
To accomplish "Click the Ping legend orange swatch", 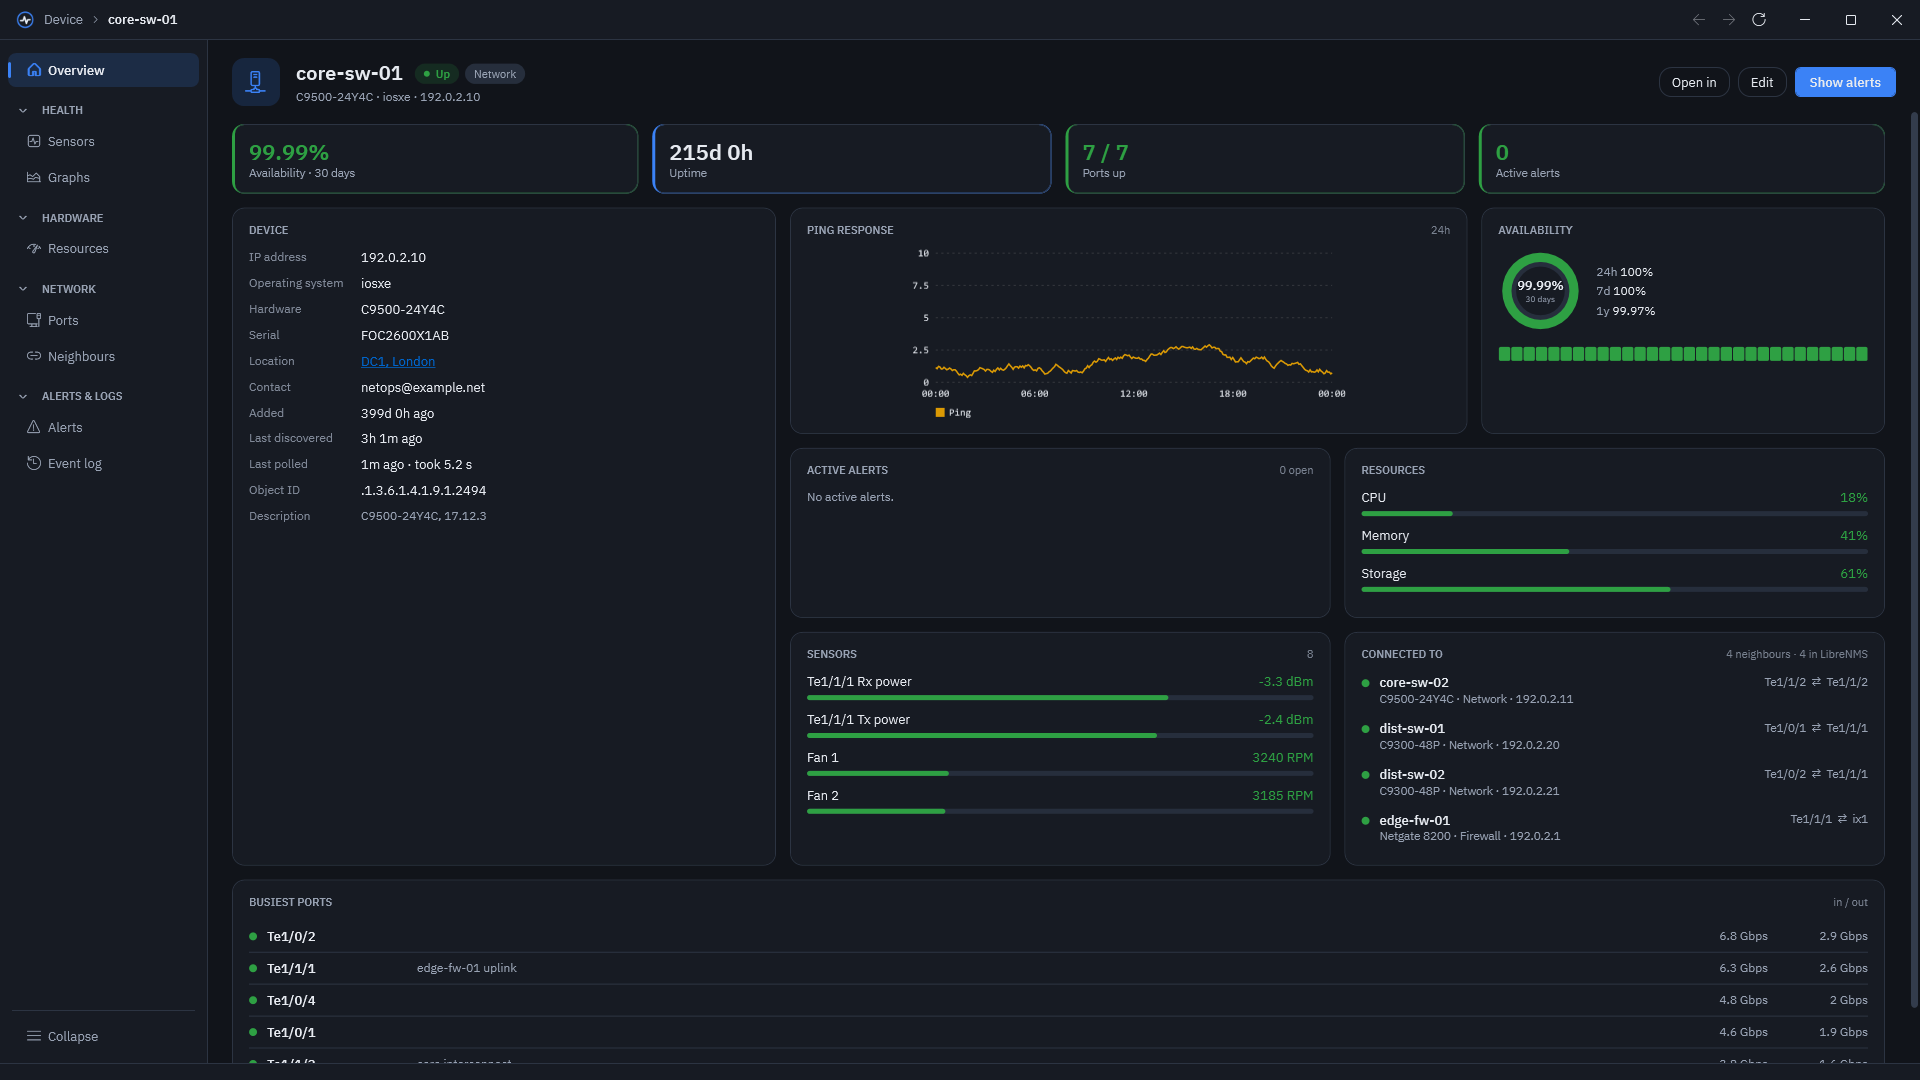I will tap(940, 412).
